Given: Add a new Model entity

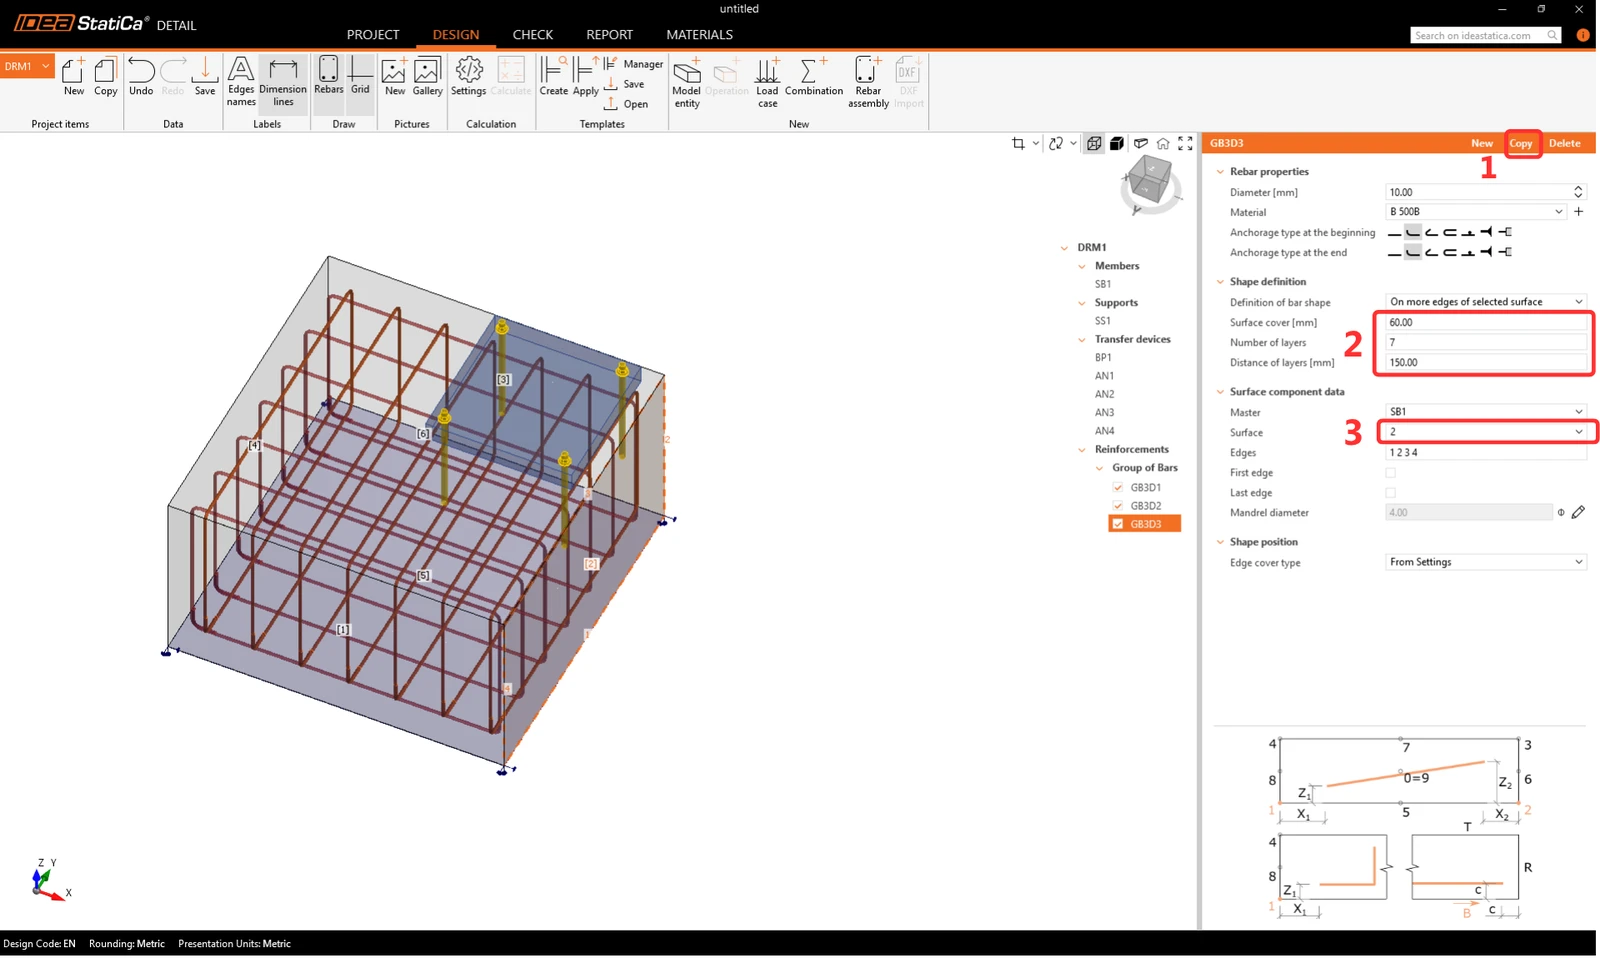Looking at the screenshot, I should (x=687, y=82).
